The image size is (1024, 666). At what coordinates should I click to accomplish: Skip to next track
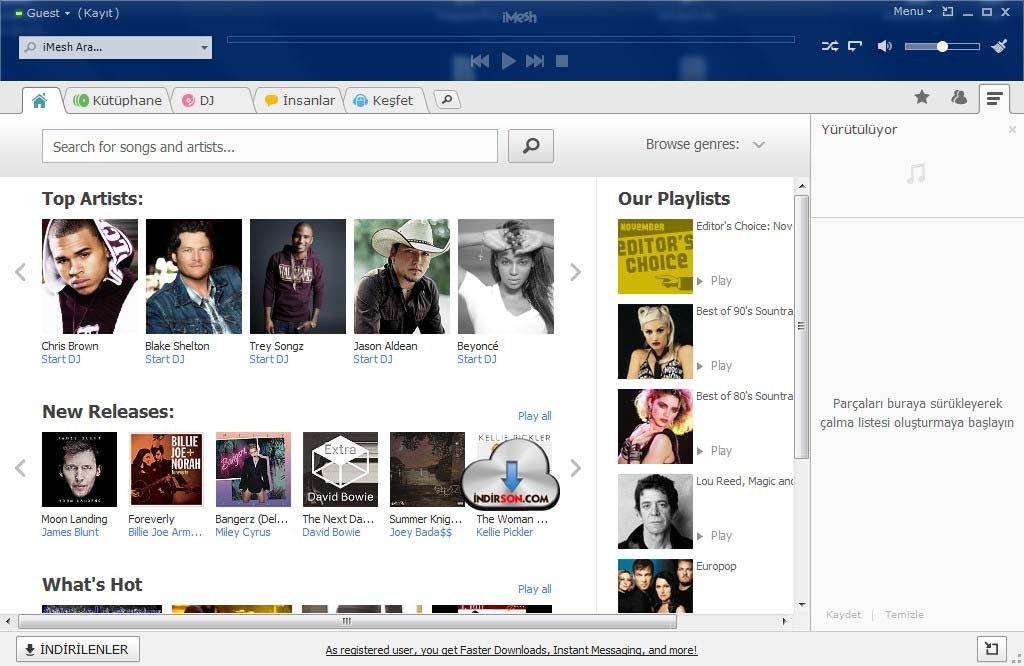(535, 61)
